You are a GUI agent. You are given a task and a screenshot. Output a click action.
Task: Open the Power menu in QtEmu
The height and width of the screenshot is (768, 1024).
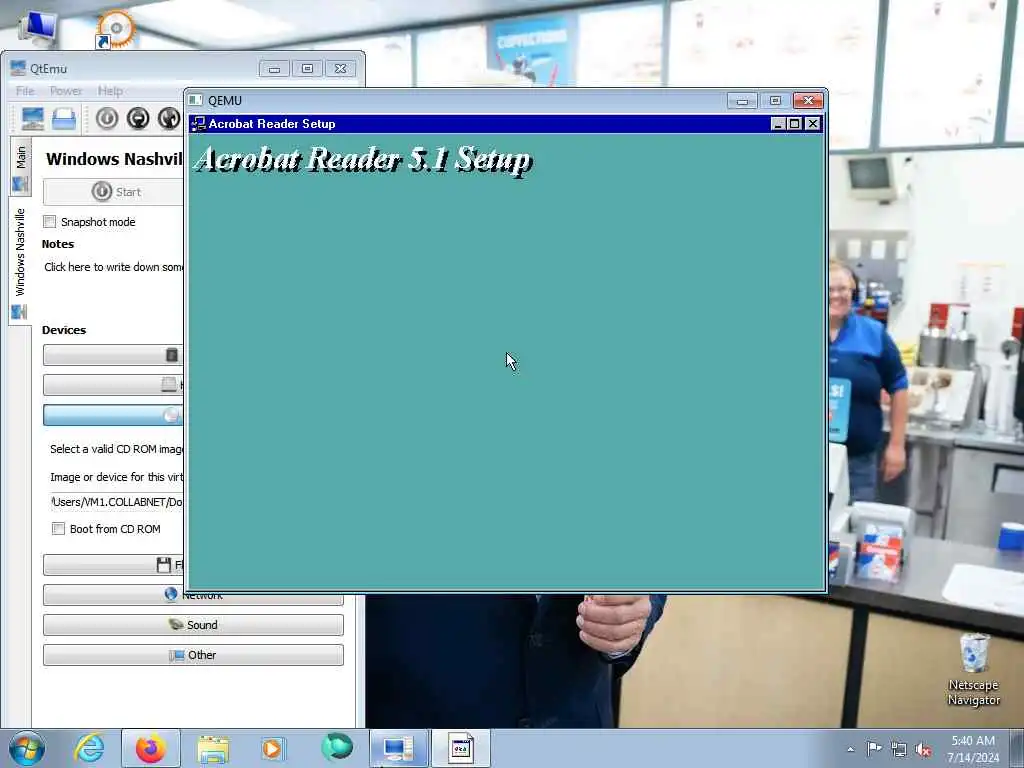(x=66, y=91)
